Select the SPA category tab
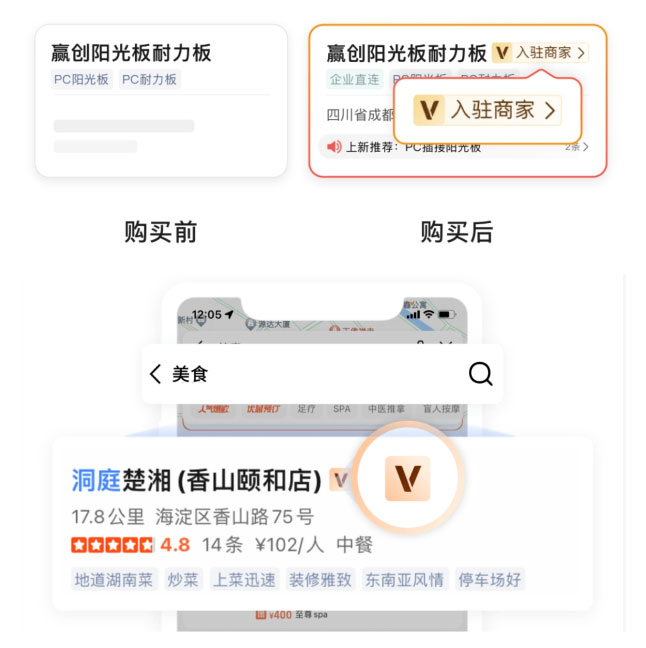This screenshot has height=648, width=646. (x=341, y=409)
